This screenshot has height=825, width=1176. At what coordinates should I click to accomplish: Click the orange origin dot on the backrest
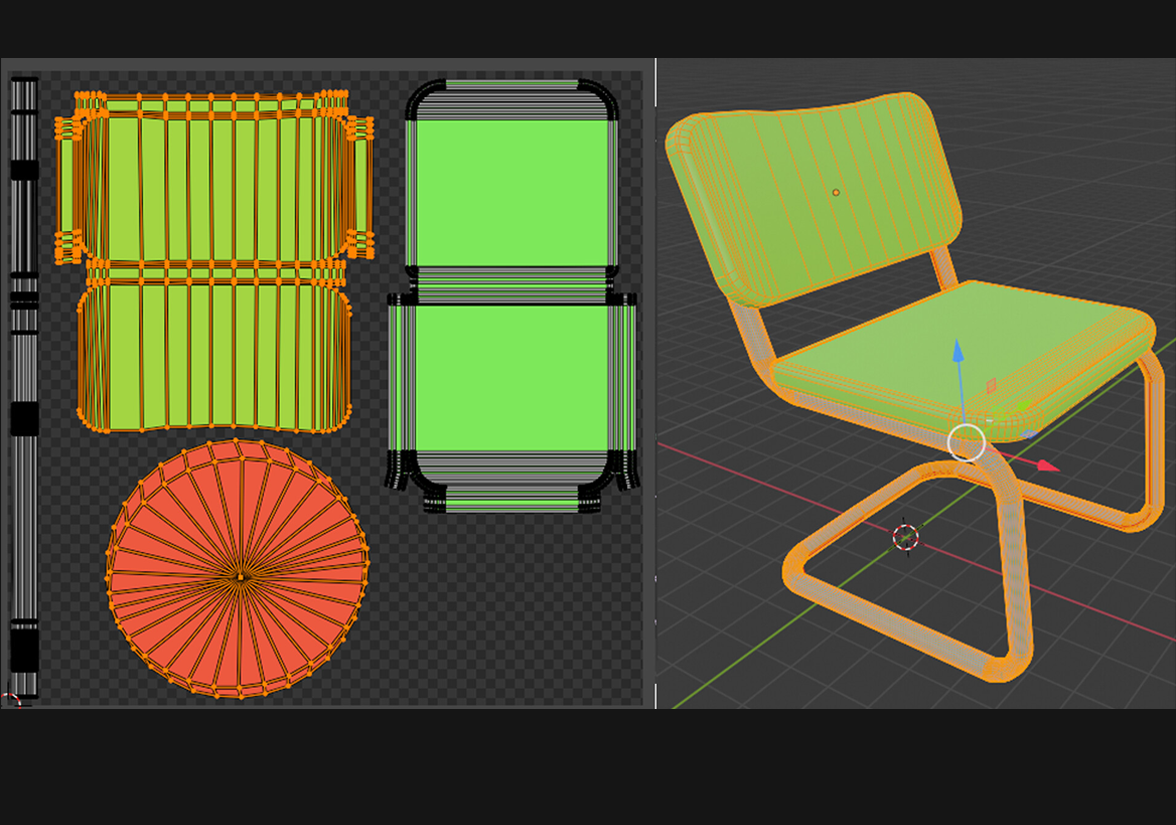pos(836,192)
